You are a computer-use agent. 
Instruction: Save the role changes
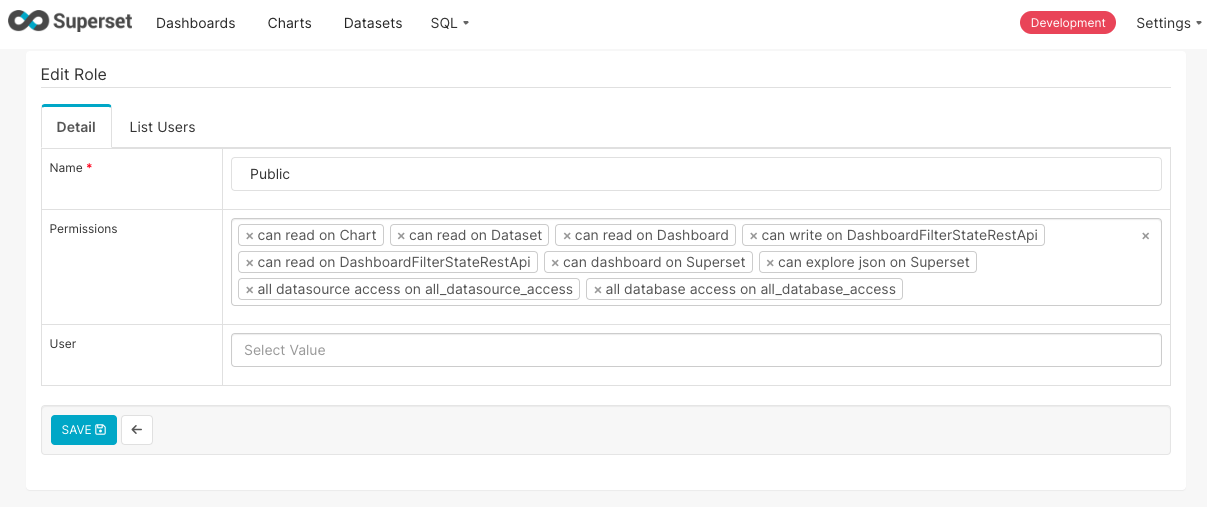tap(84, 430)
